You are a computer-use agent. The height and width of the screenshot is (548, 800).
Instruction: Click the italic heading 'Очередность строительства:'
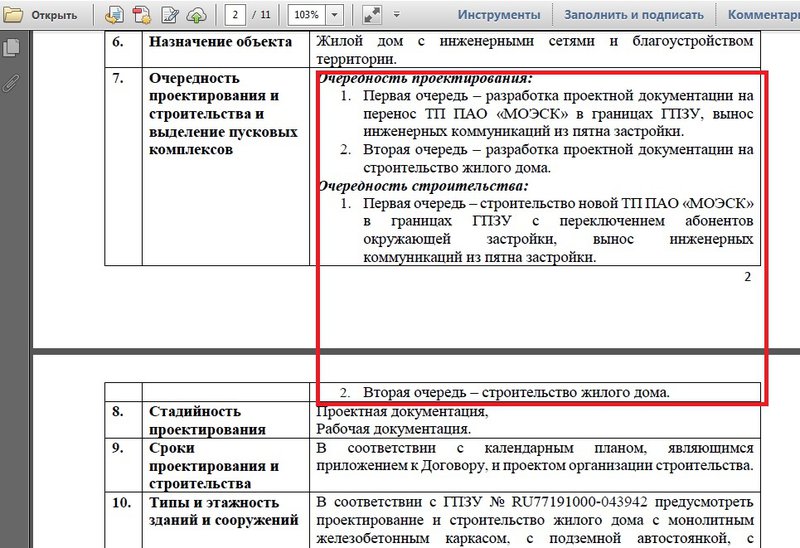pos(423,186)
